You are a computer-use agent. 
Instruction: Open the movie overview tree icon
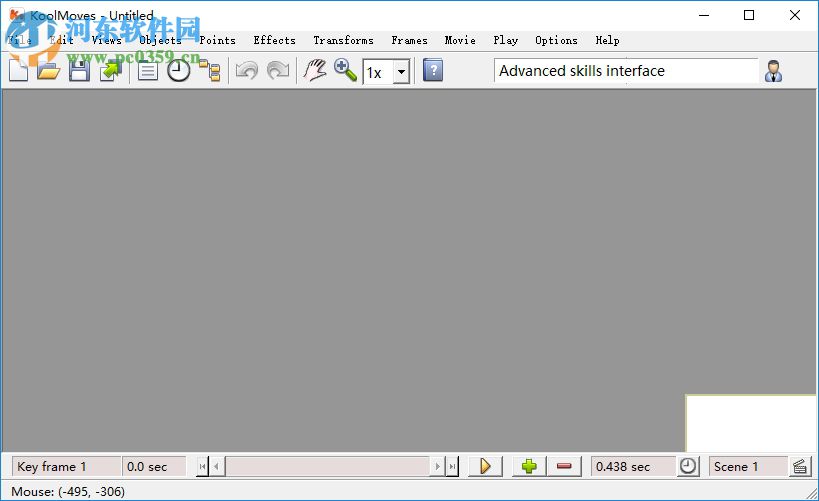209,71
